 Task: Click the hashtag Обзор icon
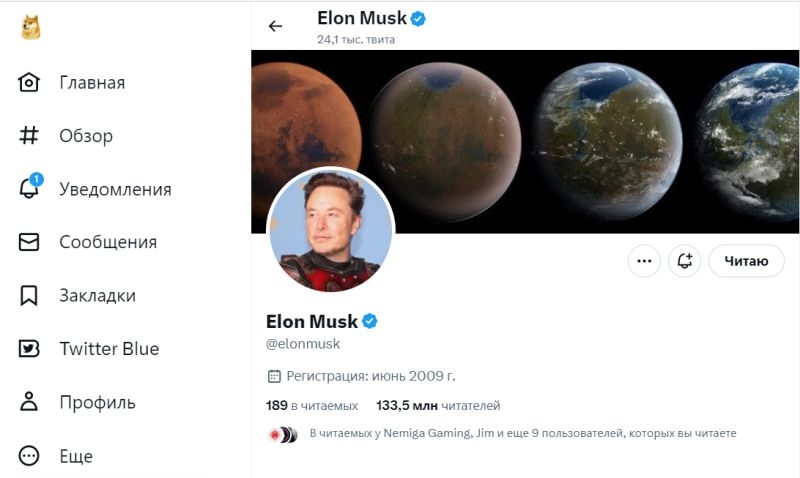coord(29,136)
